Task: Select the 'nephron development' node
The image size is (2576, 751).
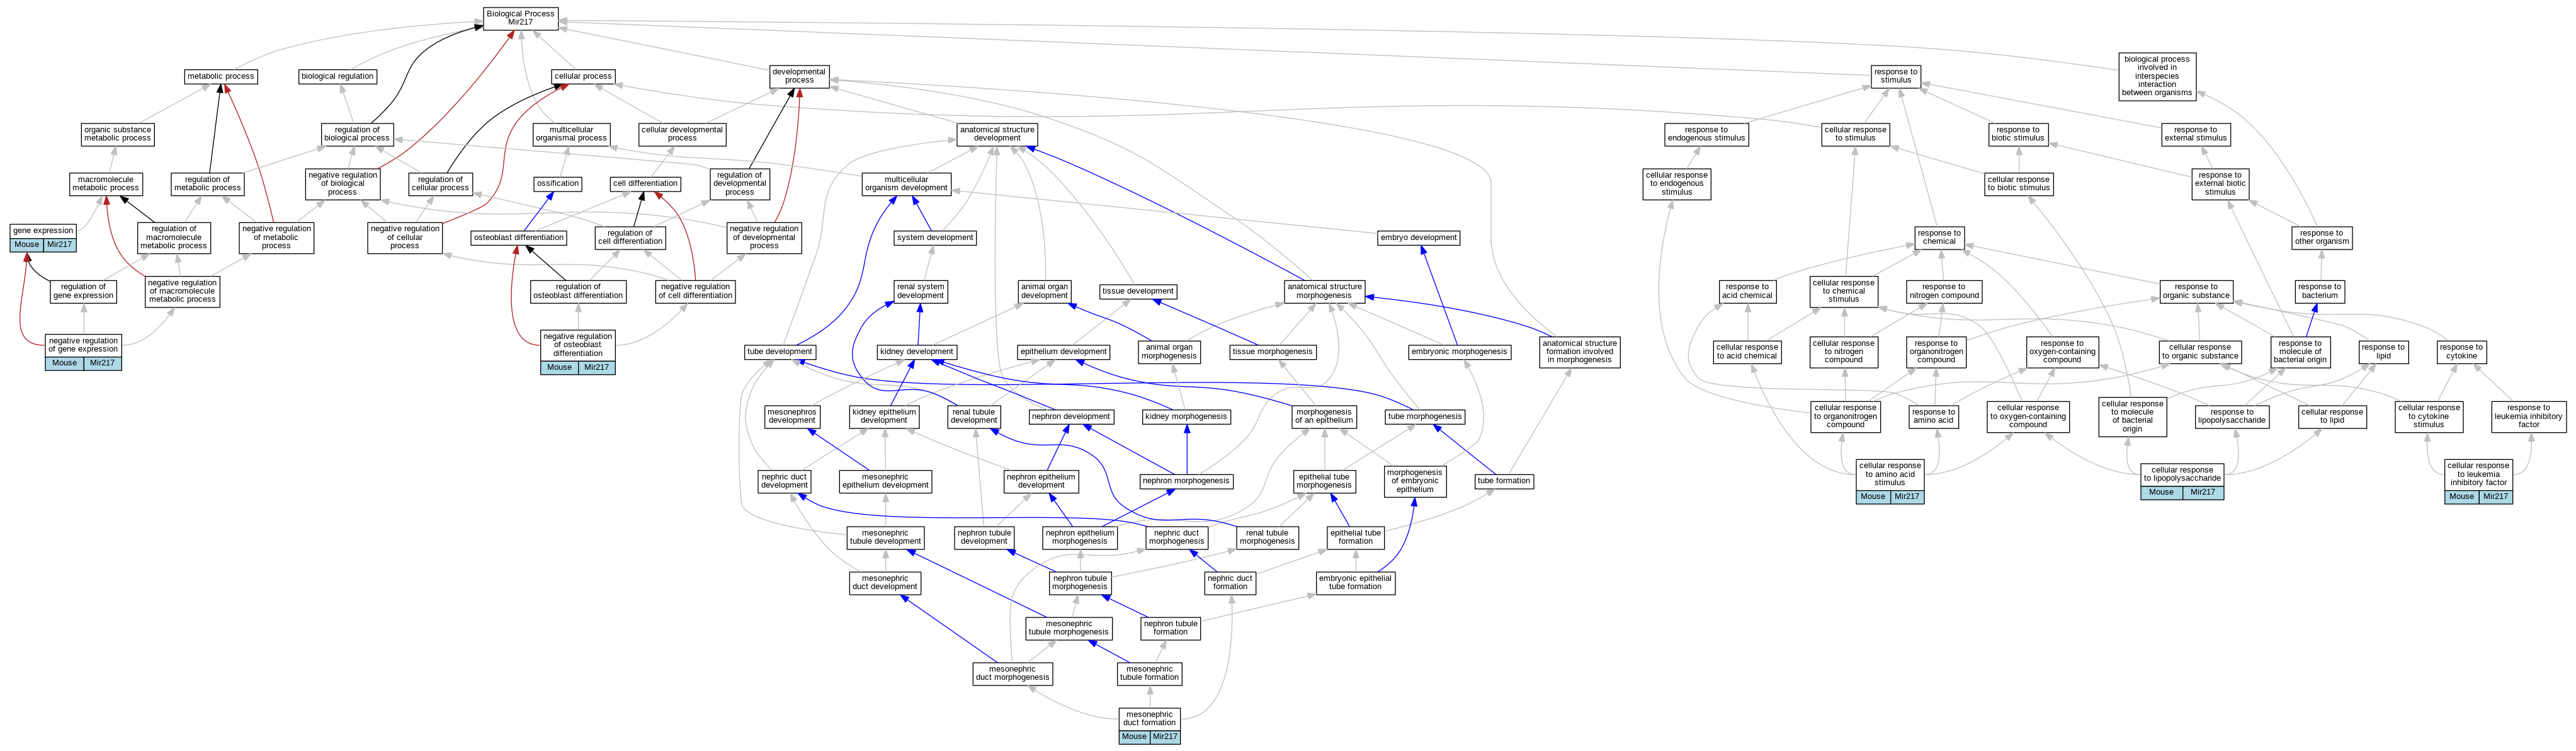Action: point(1071,417)
